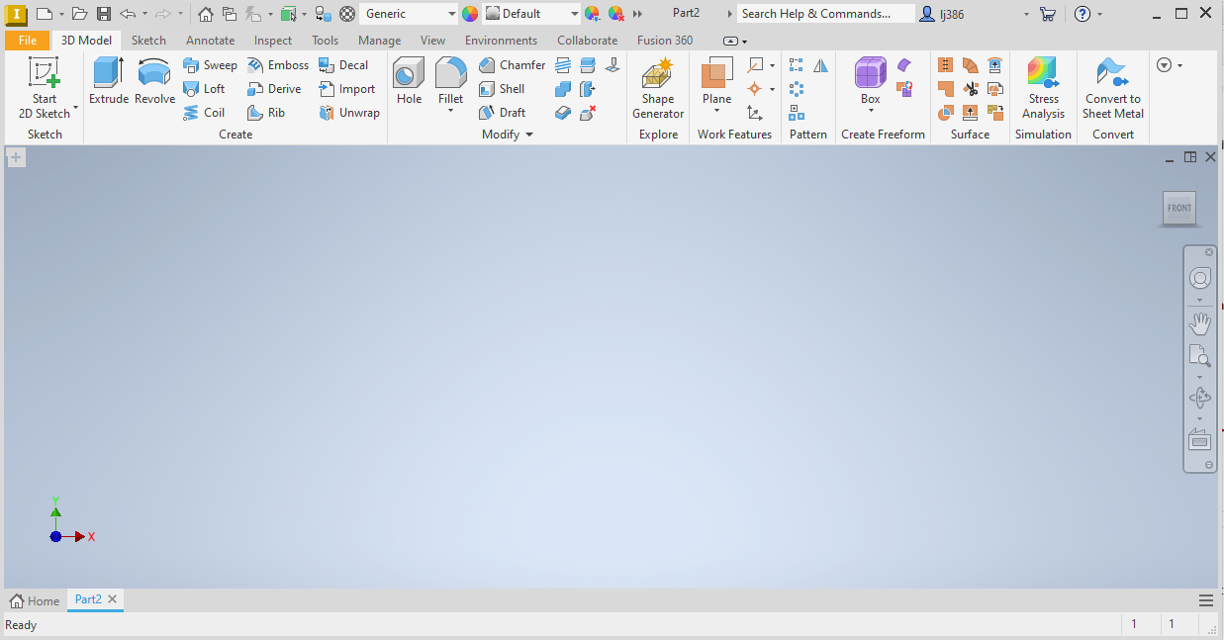Create a freeform Box
The height and width of the screenshot is (640, 1224).
tap(870, 74)
